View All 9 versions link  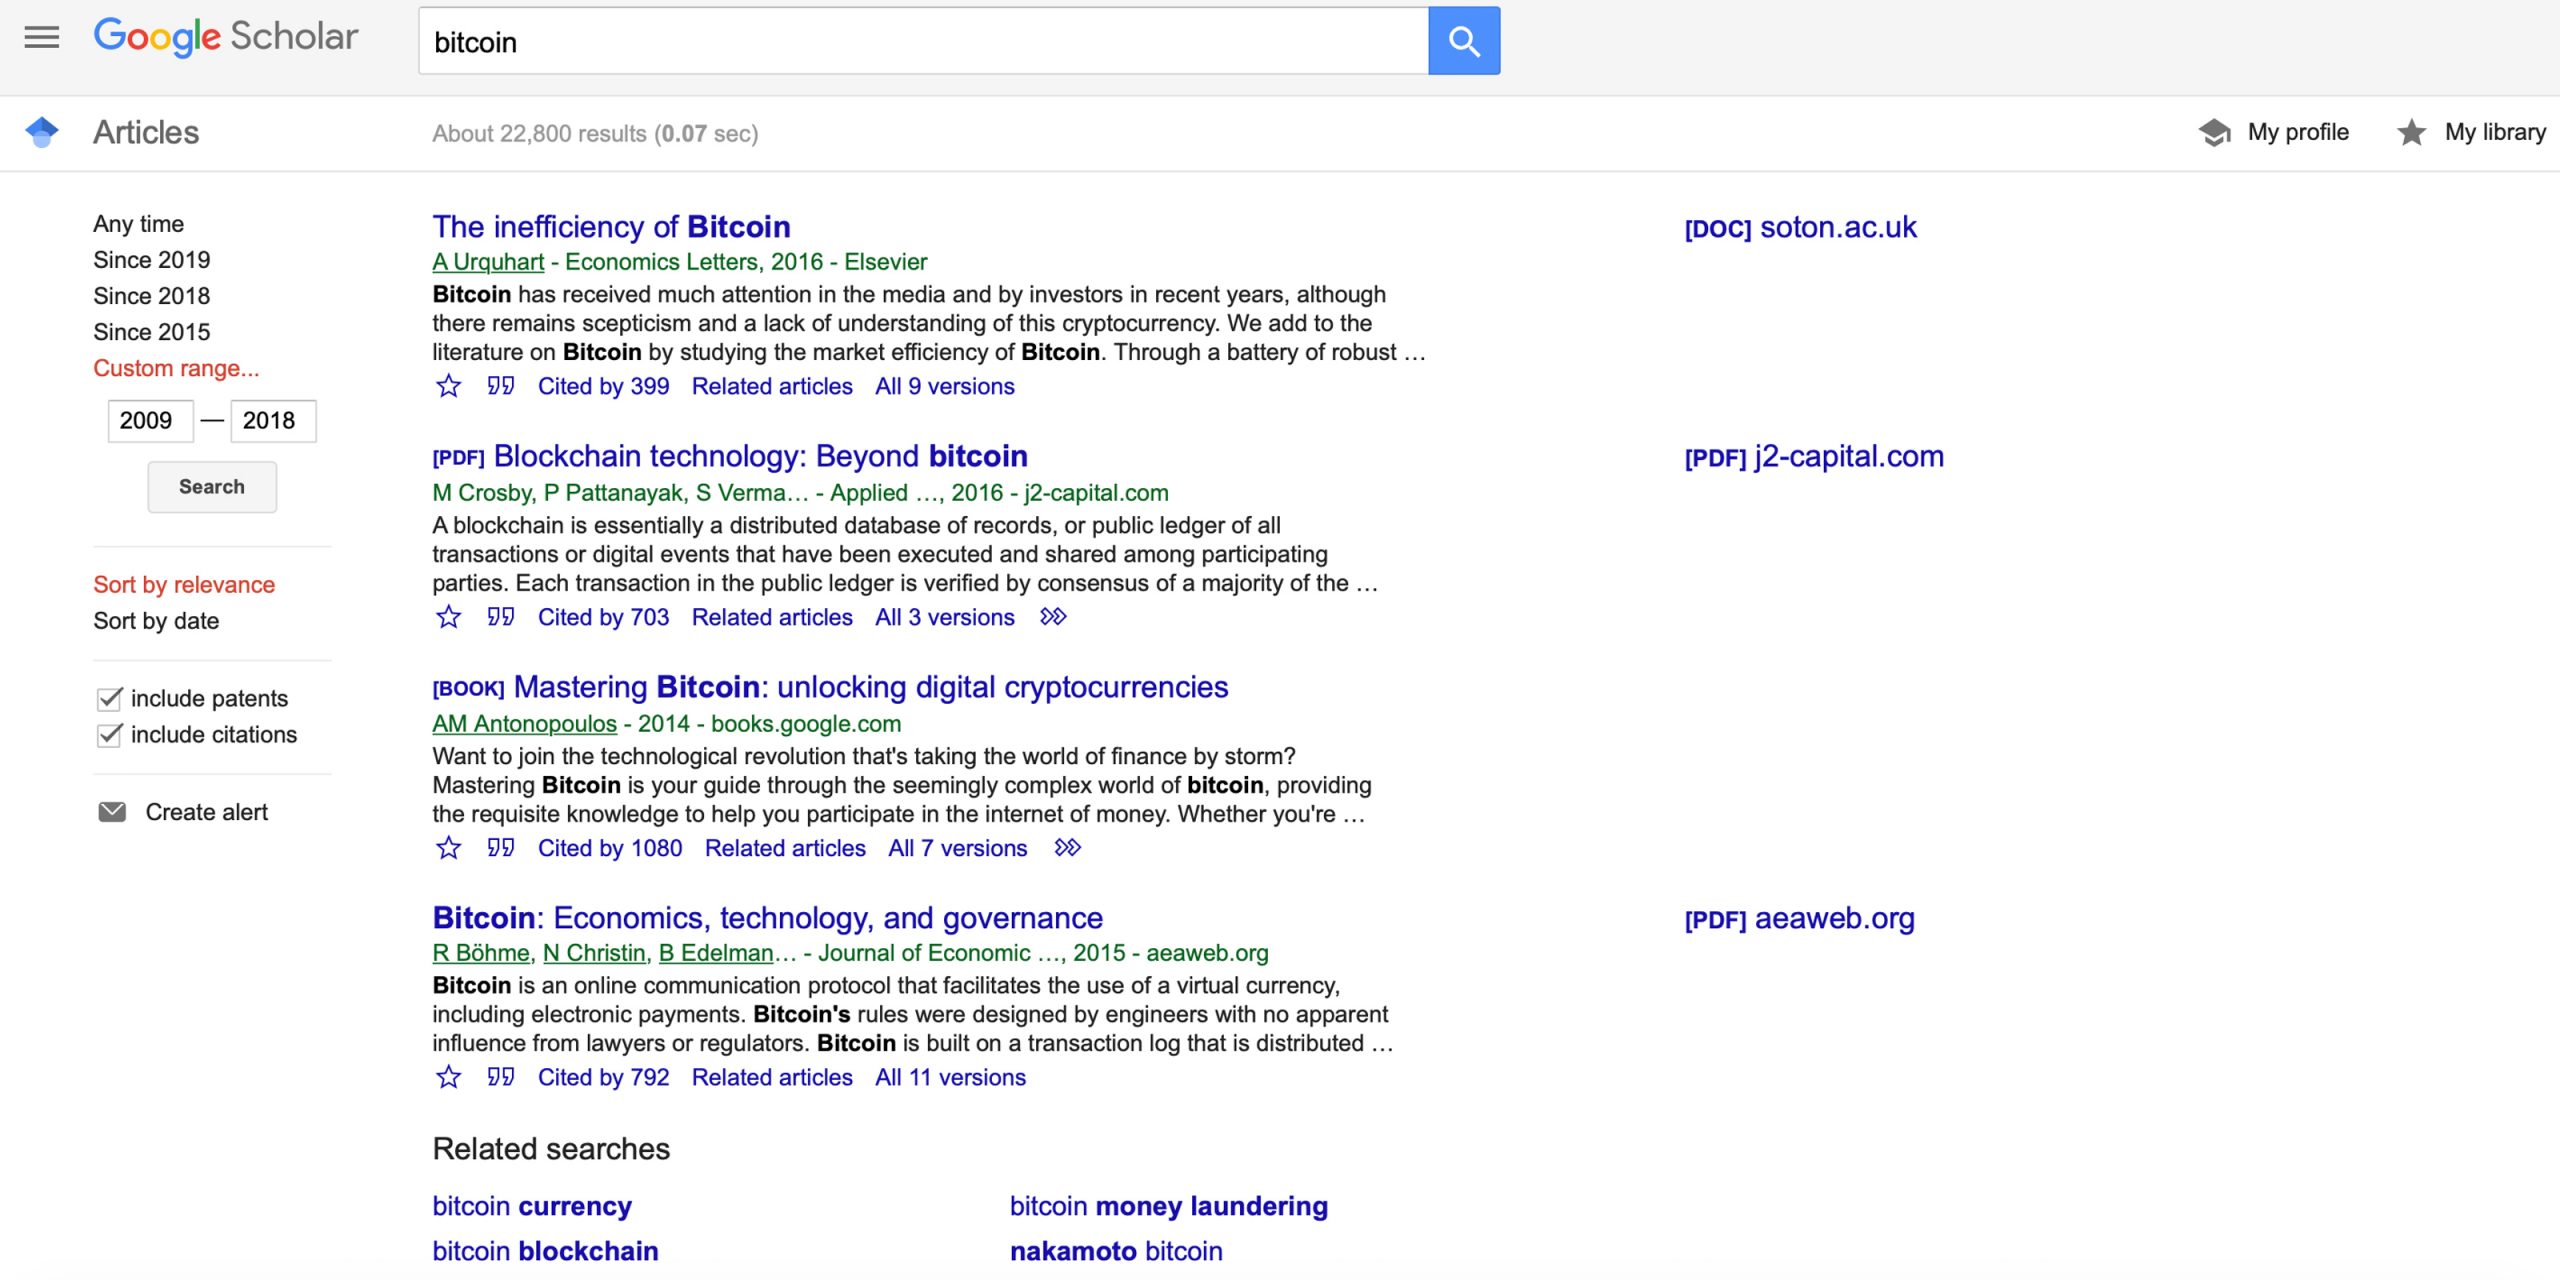pyautogui.click(x=944, y=386)
